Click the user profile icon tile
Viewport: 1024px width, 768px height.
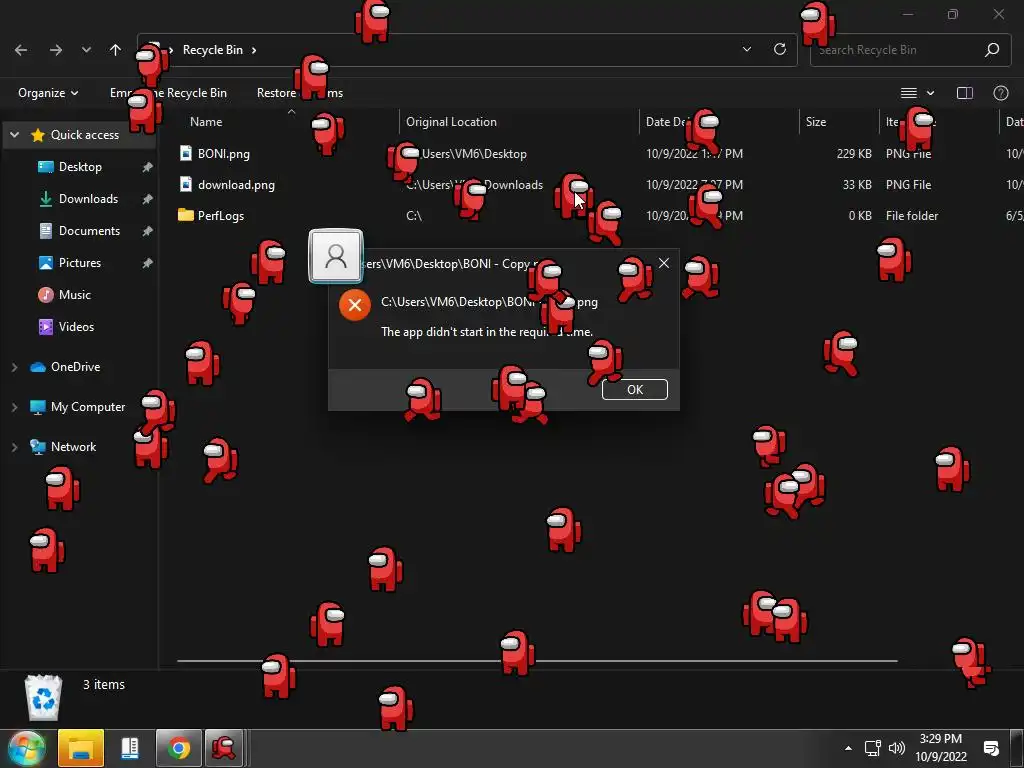coord(336,256)
